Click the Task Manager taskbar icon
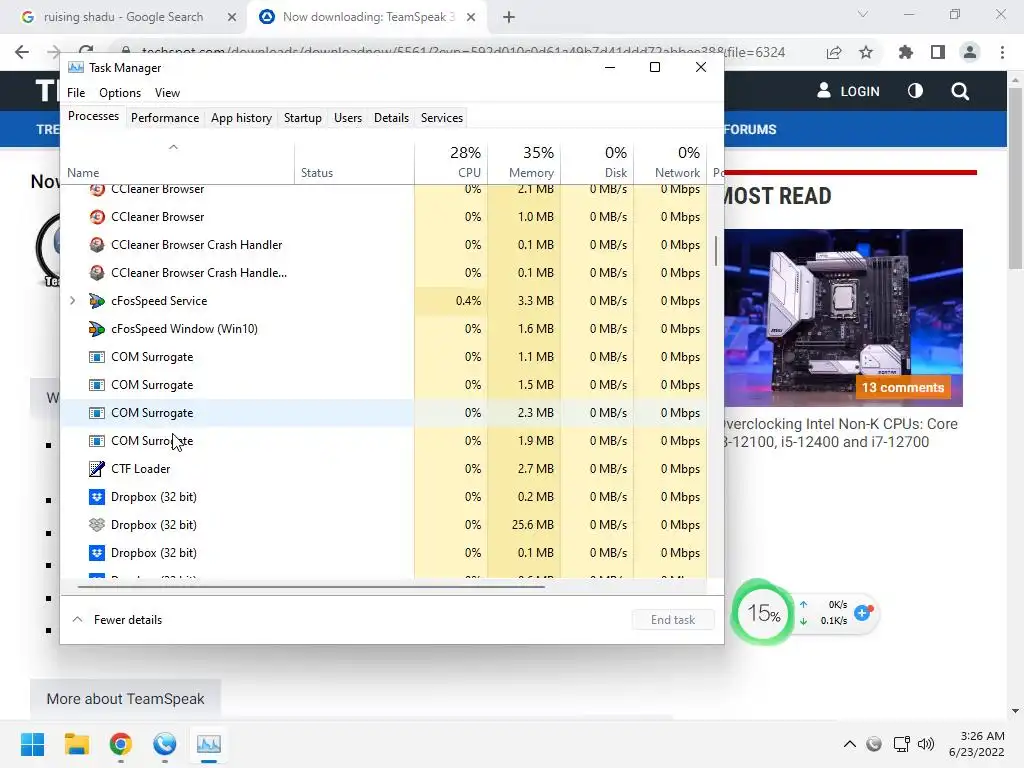This screenshot has width=1024, height=768. (209, 744)
